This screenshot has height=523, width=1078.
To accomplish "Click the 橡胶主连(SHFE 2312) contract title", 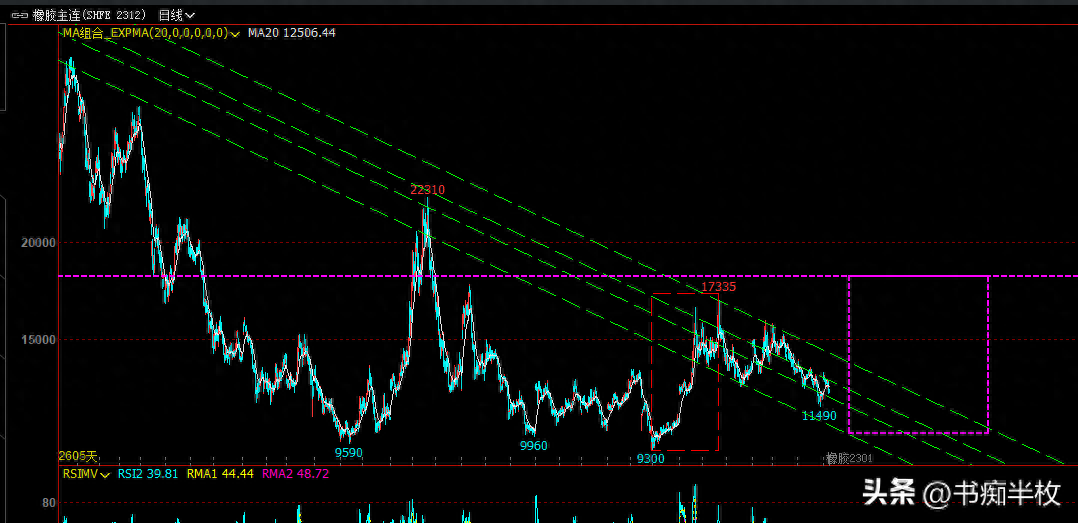I will click(89, 14).
